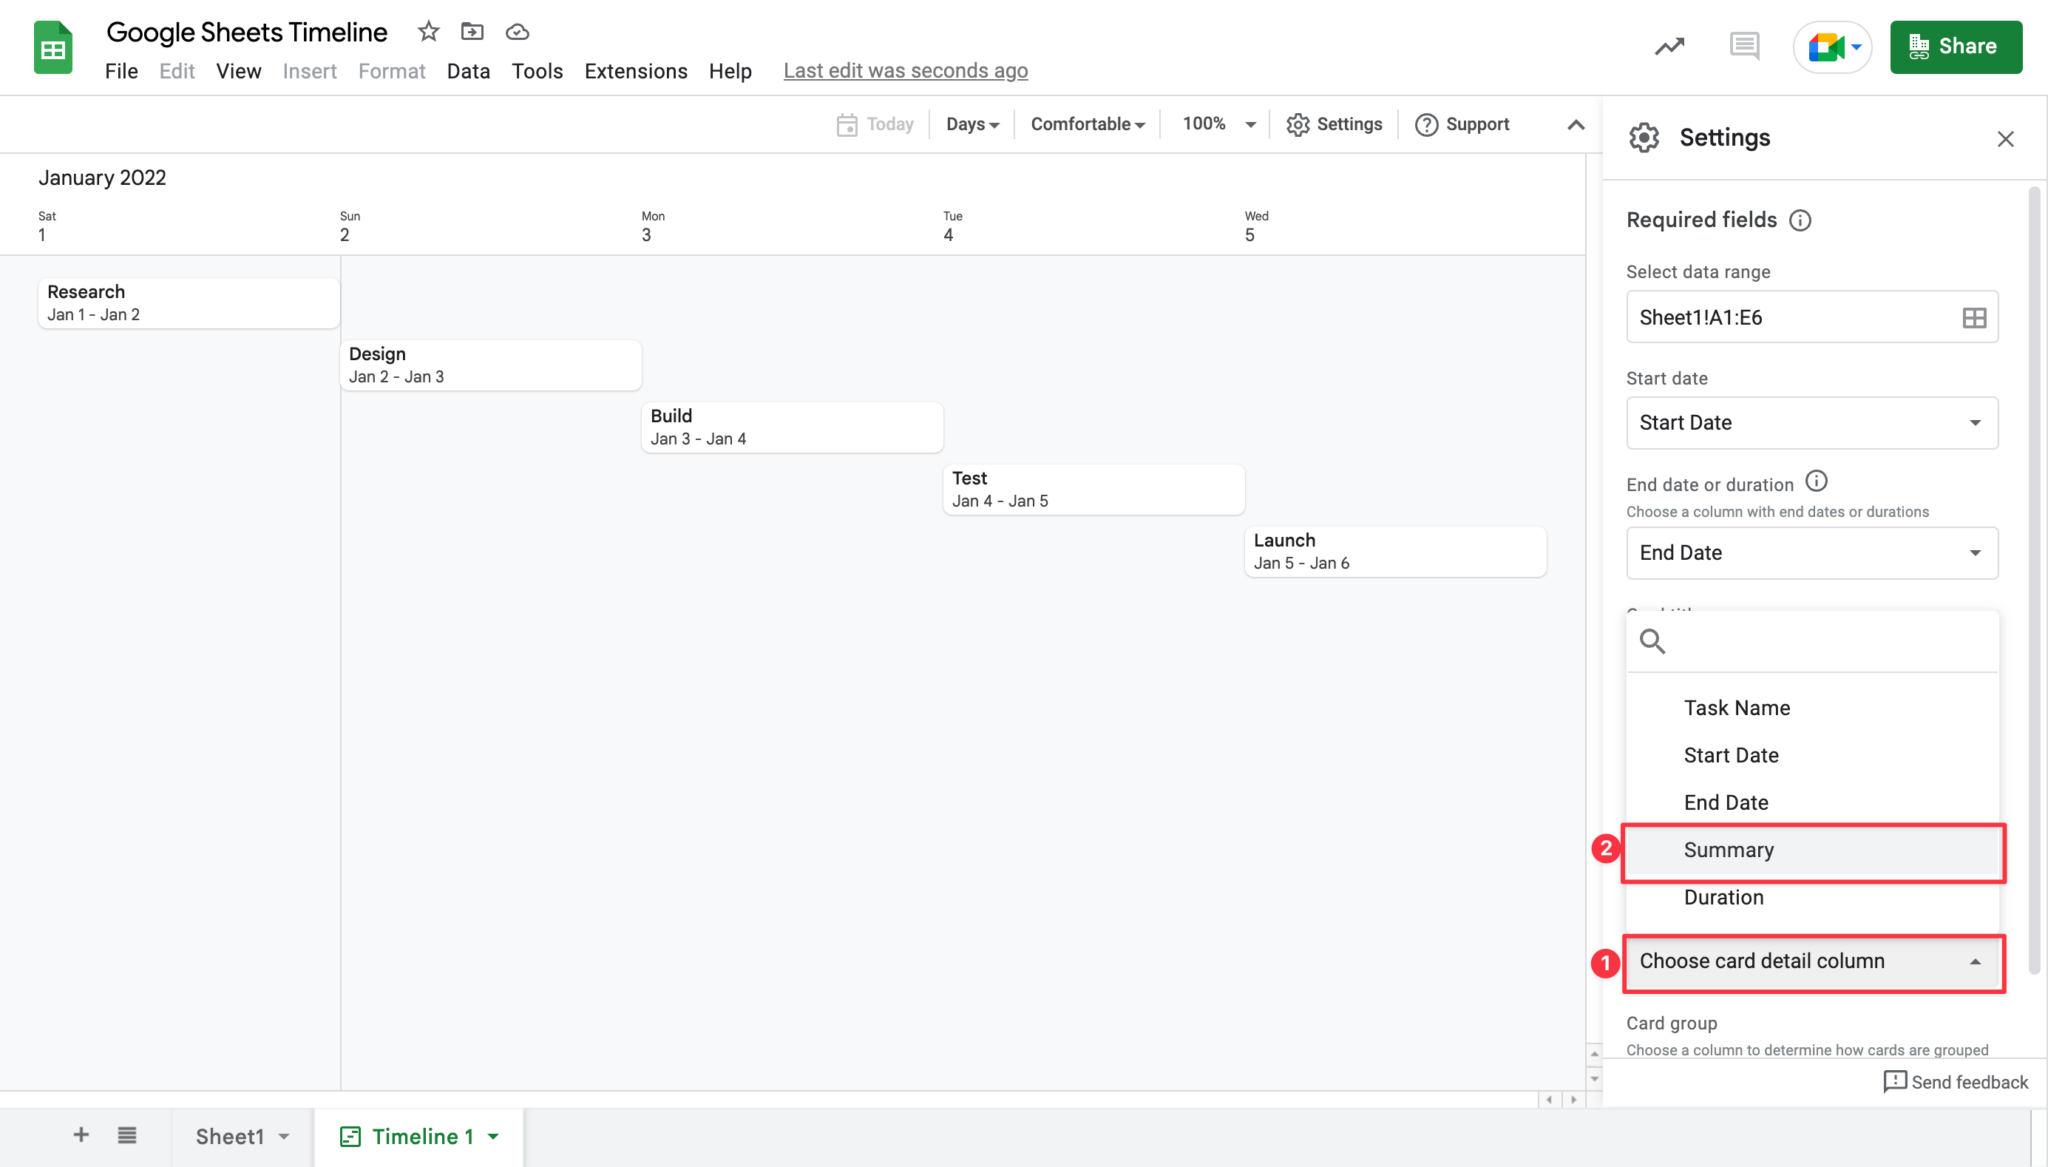Image resolution: width=2048 pixels, height=1167 pixels.
Task: Choose Duration from the column list
Action: pyautogui.click(x=1812, y=897)
